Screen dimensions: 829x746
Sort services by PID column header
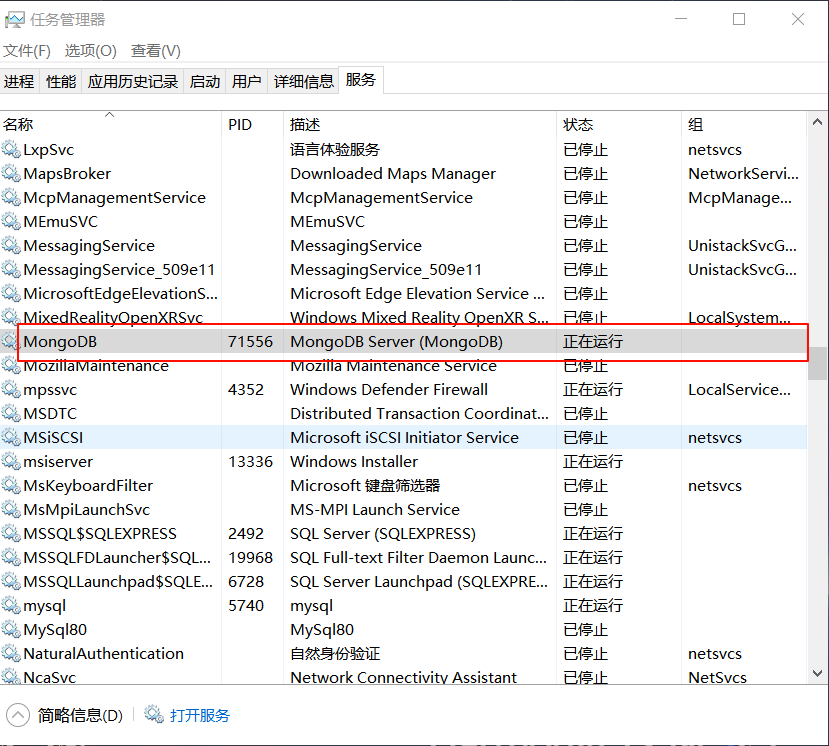click(x=253, y=124)
